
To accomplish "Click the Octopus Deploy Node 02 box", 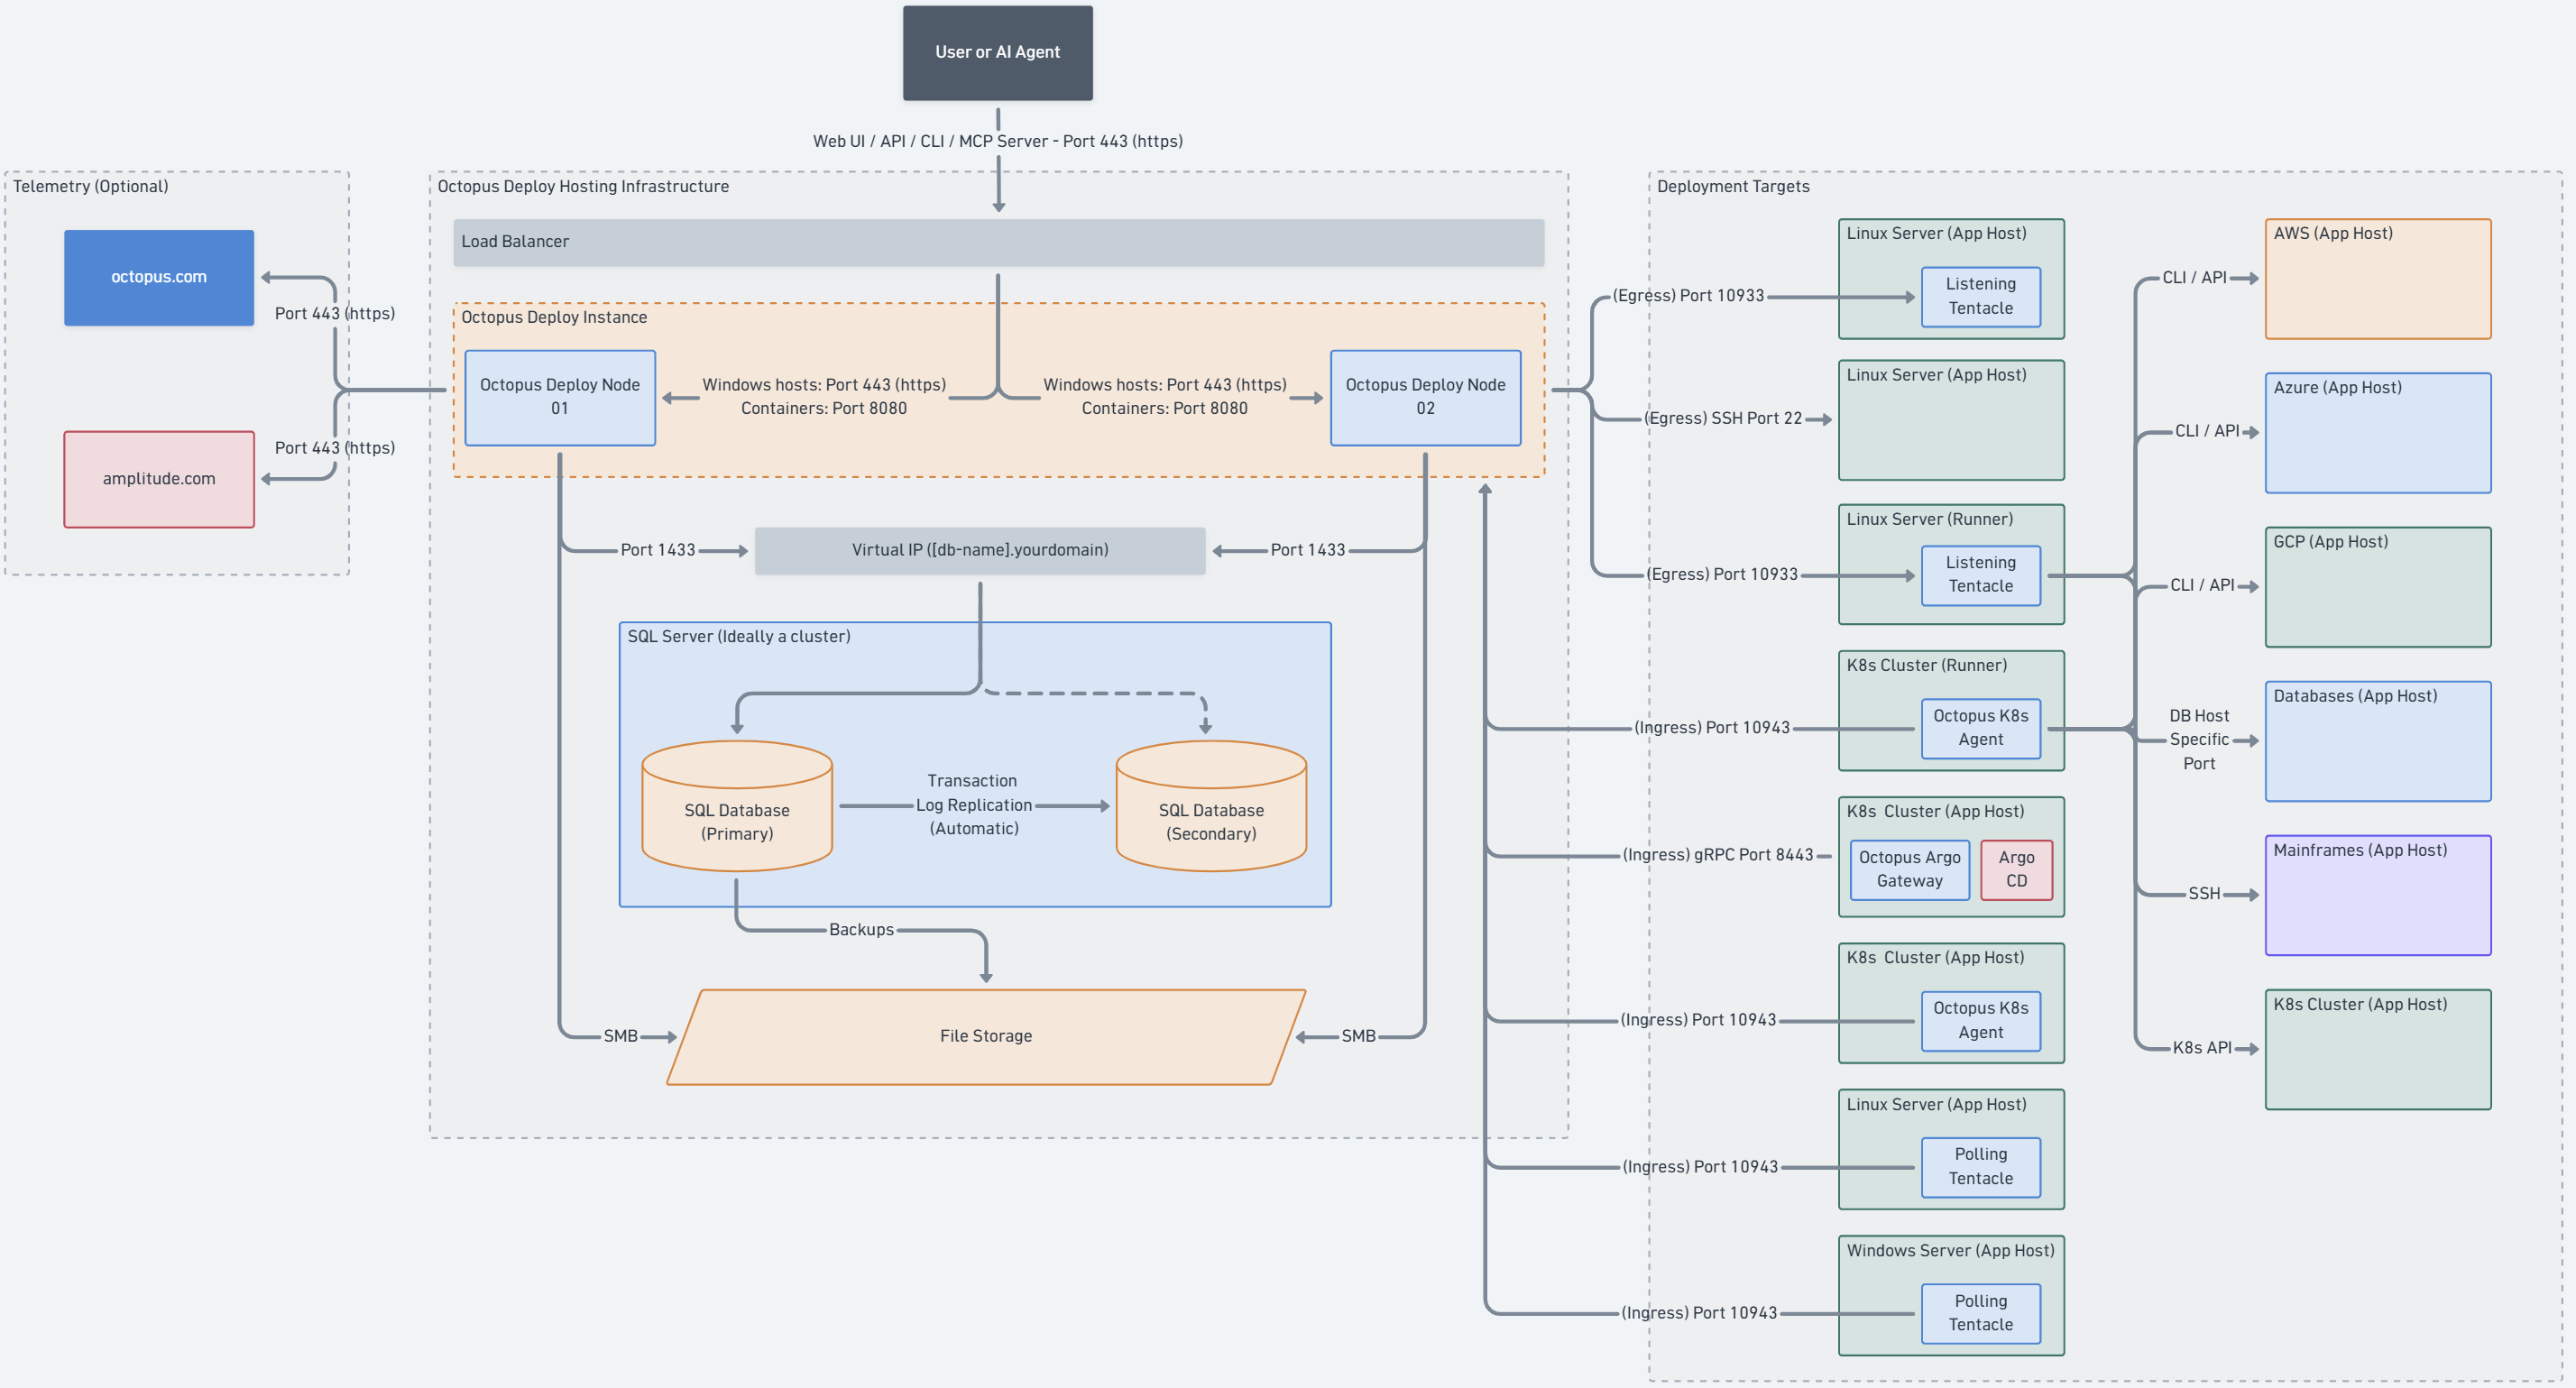I will (1425, 397).
